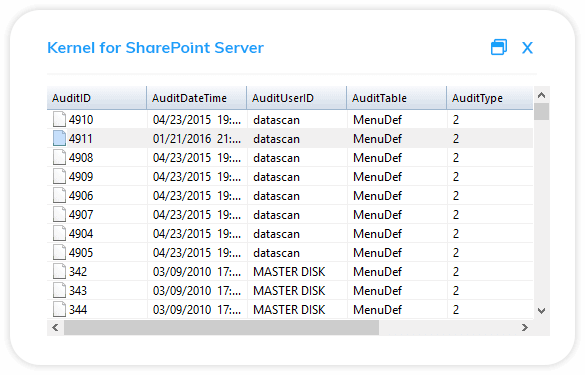Select AuditID 342 text
The image size is (585, 375).
[78, 272]
